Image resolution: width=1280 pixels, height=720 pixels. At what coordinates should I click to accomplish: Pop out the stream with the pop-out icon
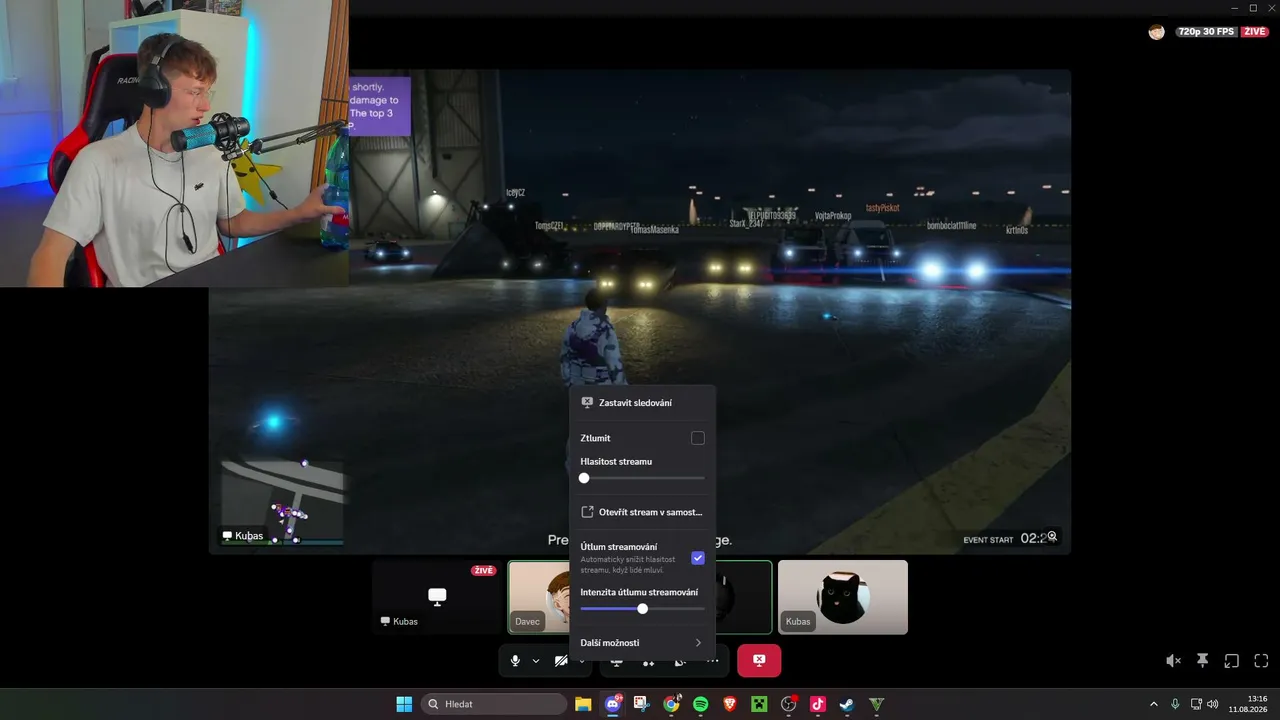1232,661
